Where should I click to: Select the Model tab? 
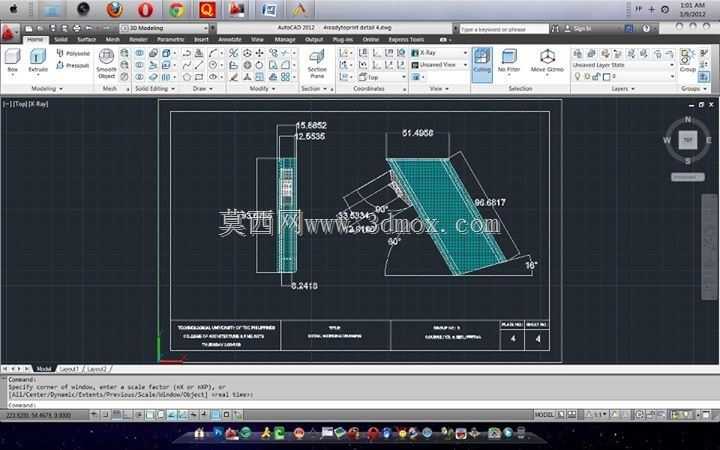click(x=44, y=369)
